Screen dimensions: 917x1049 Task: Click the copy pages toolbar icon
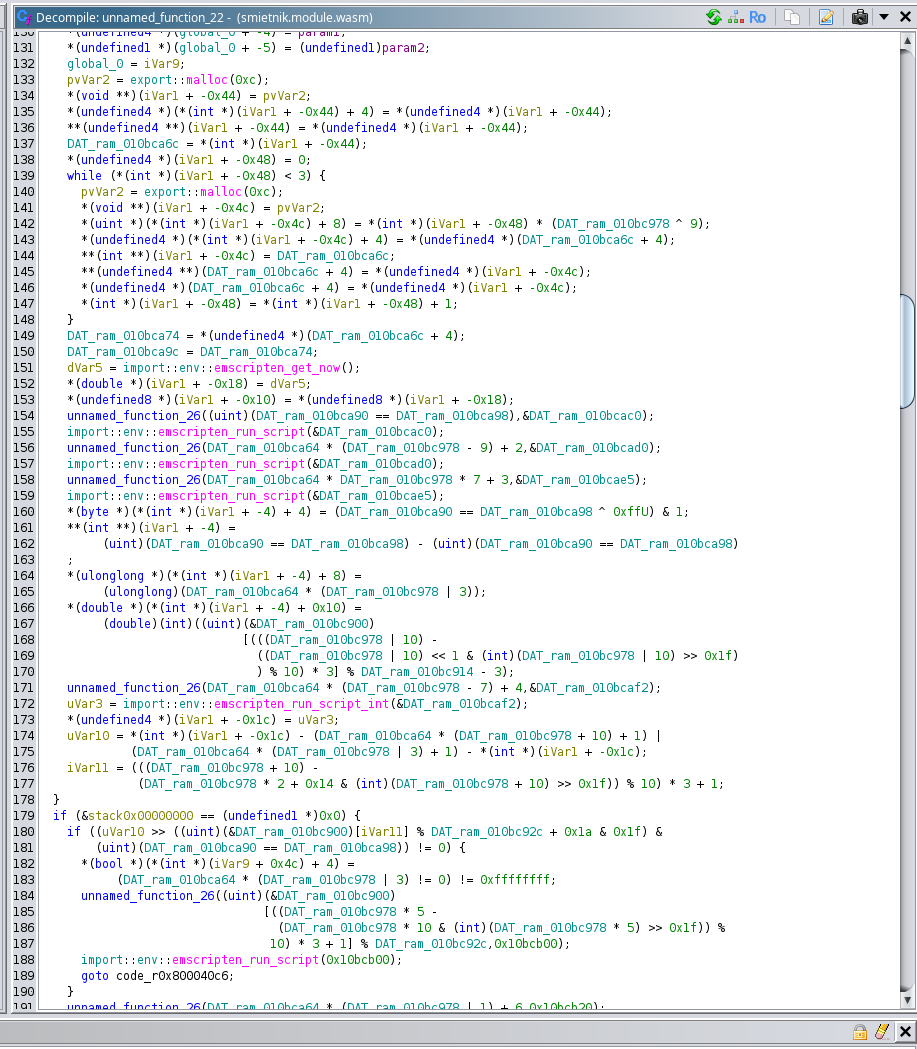[x=792, y=17]
